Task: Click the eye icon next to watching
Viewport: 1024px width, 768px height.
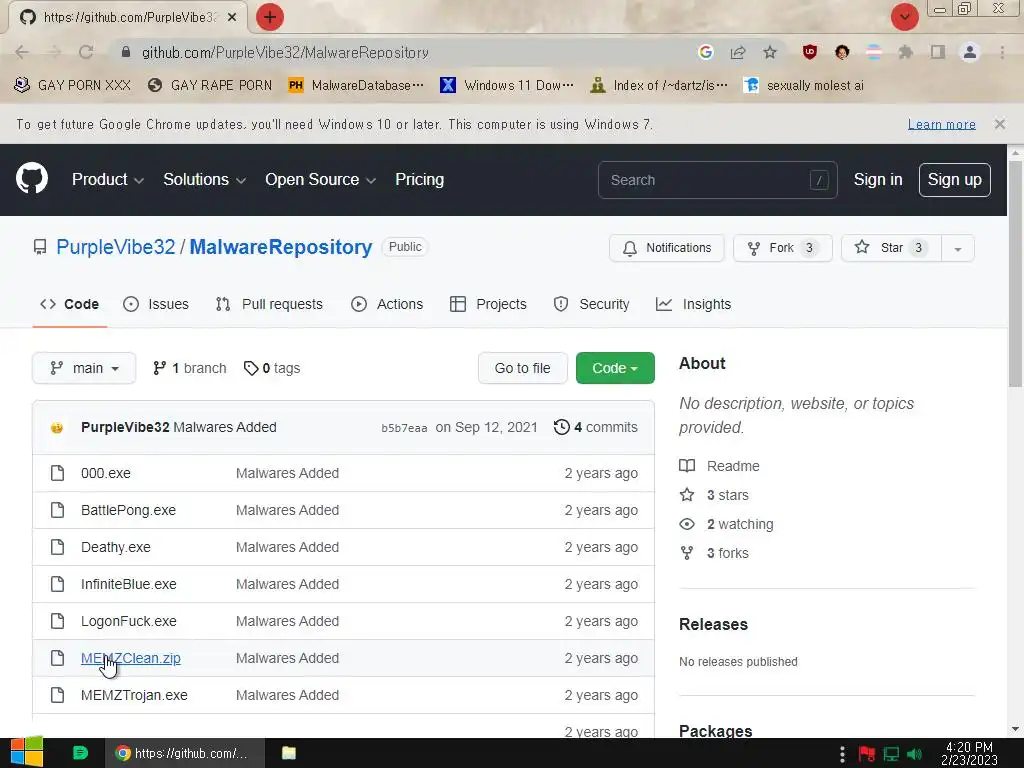Action: click(x=687, y=524)
